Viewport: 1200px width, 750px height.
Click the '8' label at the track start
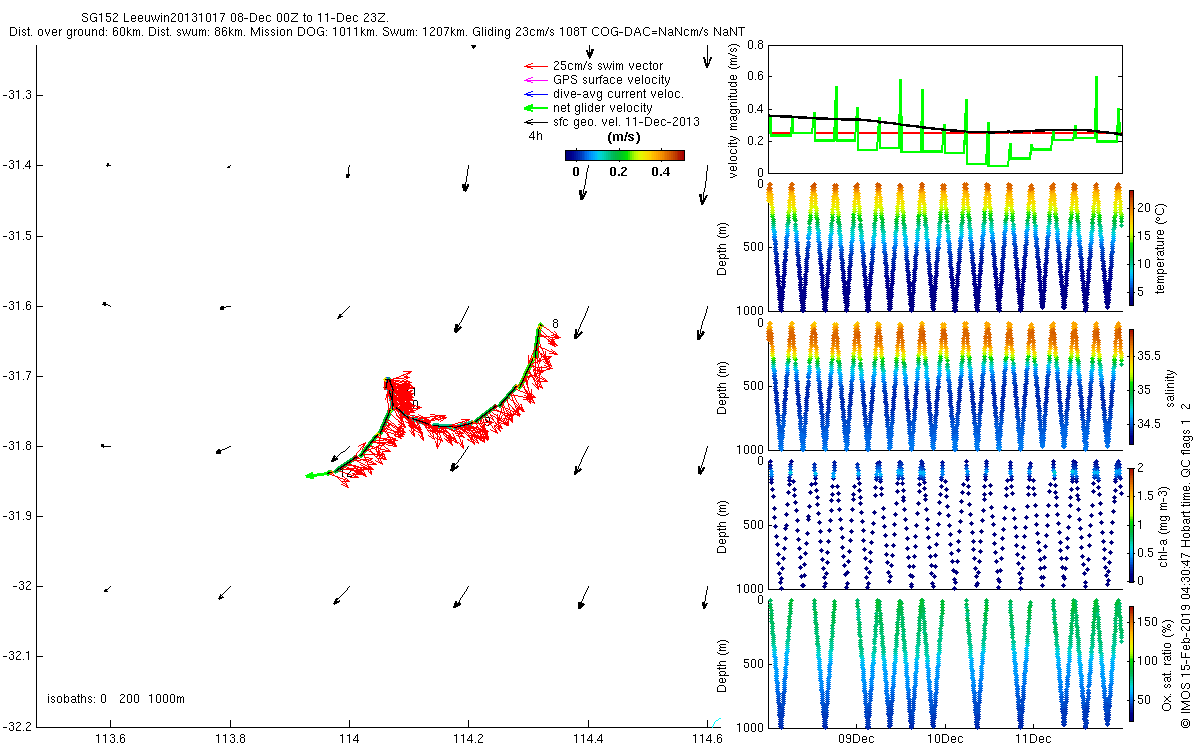tap(555, 322)
